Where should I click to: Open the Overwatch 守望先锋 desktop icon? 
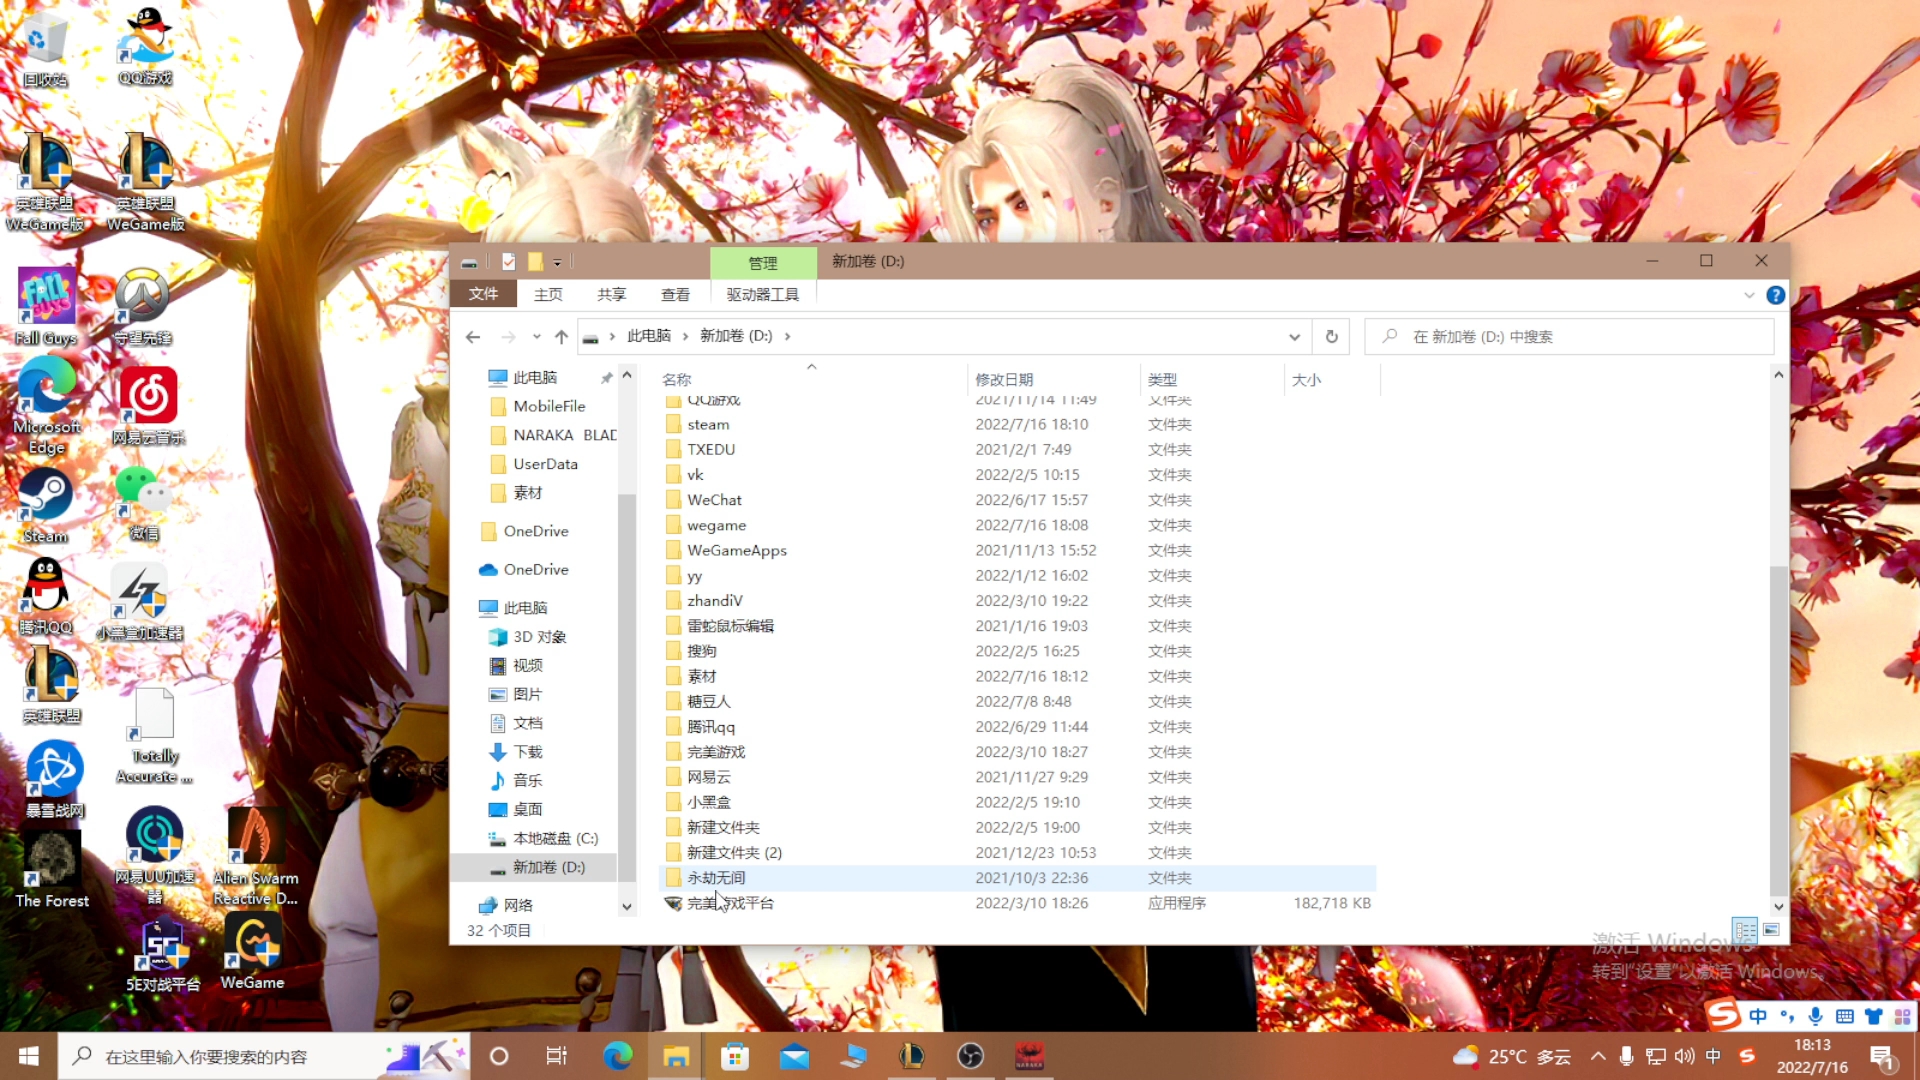point(142,306)
